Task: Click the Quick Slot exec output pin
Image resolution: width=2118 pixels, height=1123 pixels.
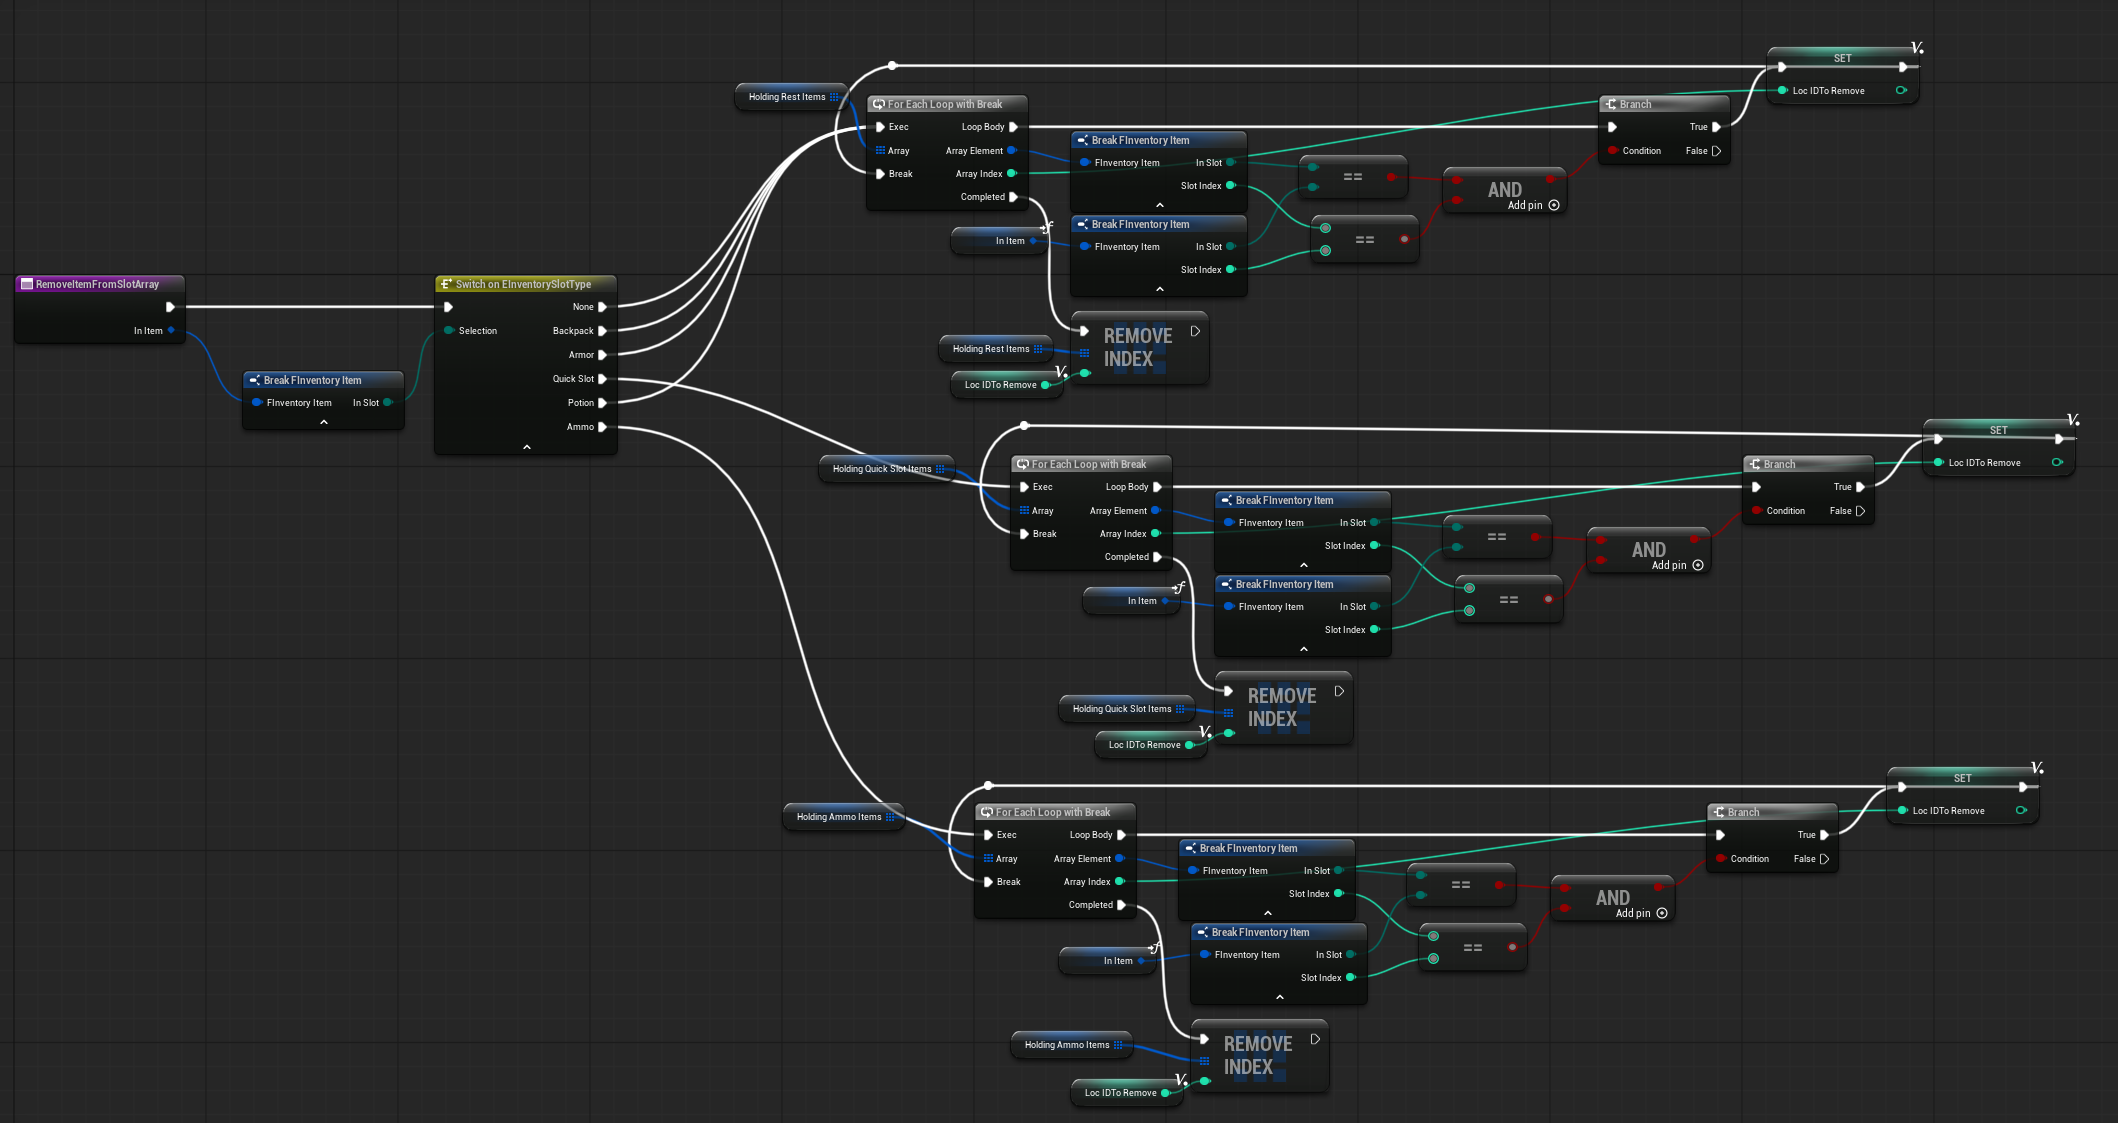Action: click(x=603, y=379)
